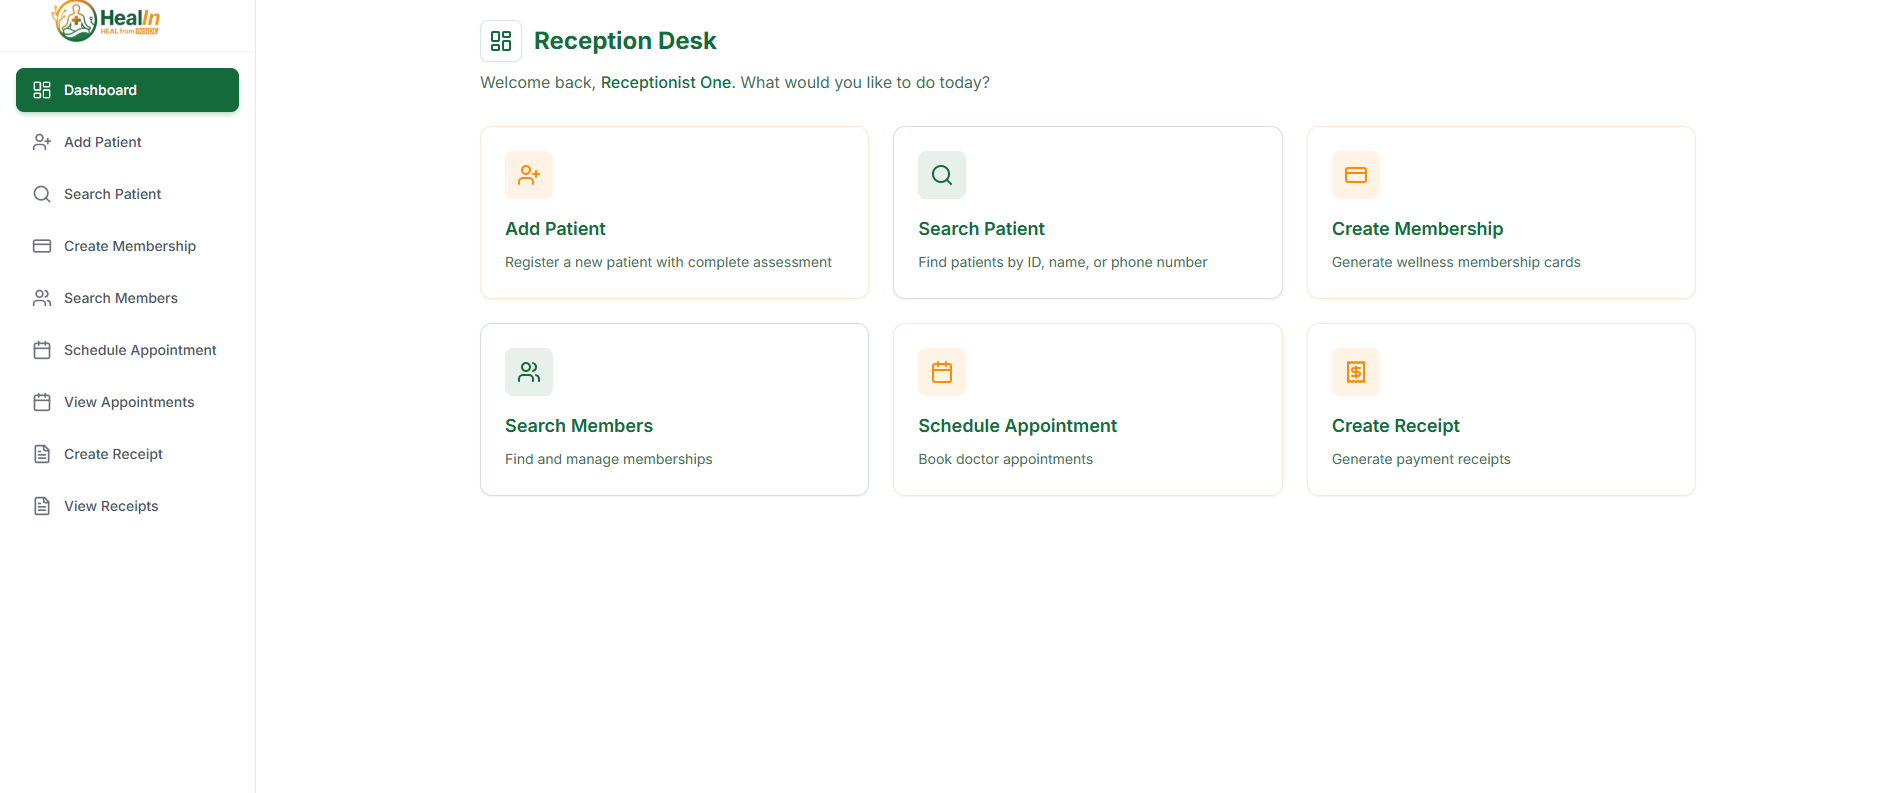
Task: Click the magnifier icon beside Search Patient in sidebar
Action: click(x=42, y=194)
